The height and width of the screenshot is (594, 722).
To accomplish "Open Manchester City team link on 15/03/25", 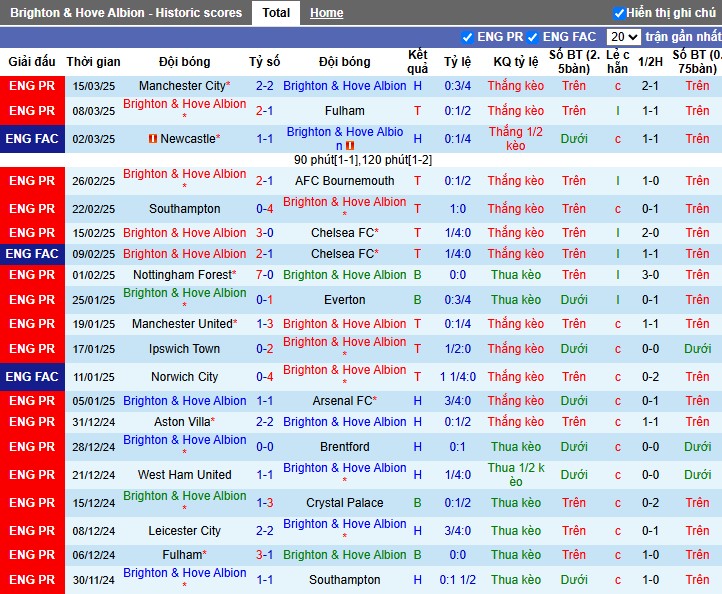I will click(x=184, y=86).
